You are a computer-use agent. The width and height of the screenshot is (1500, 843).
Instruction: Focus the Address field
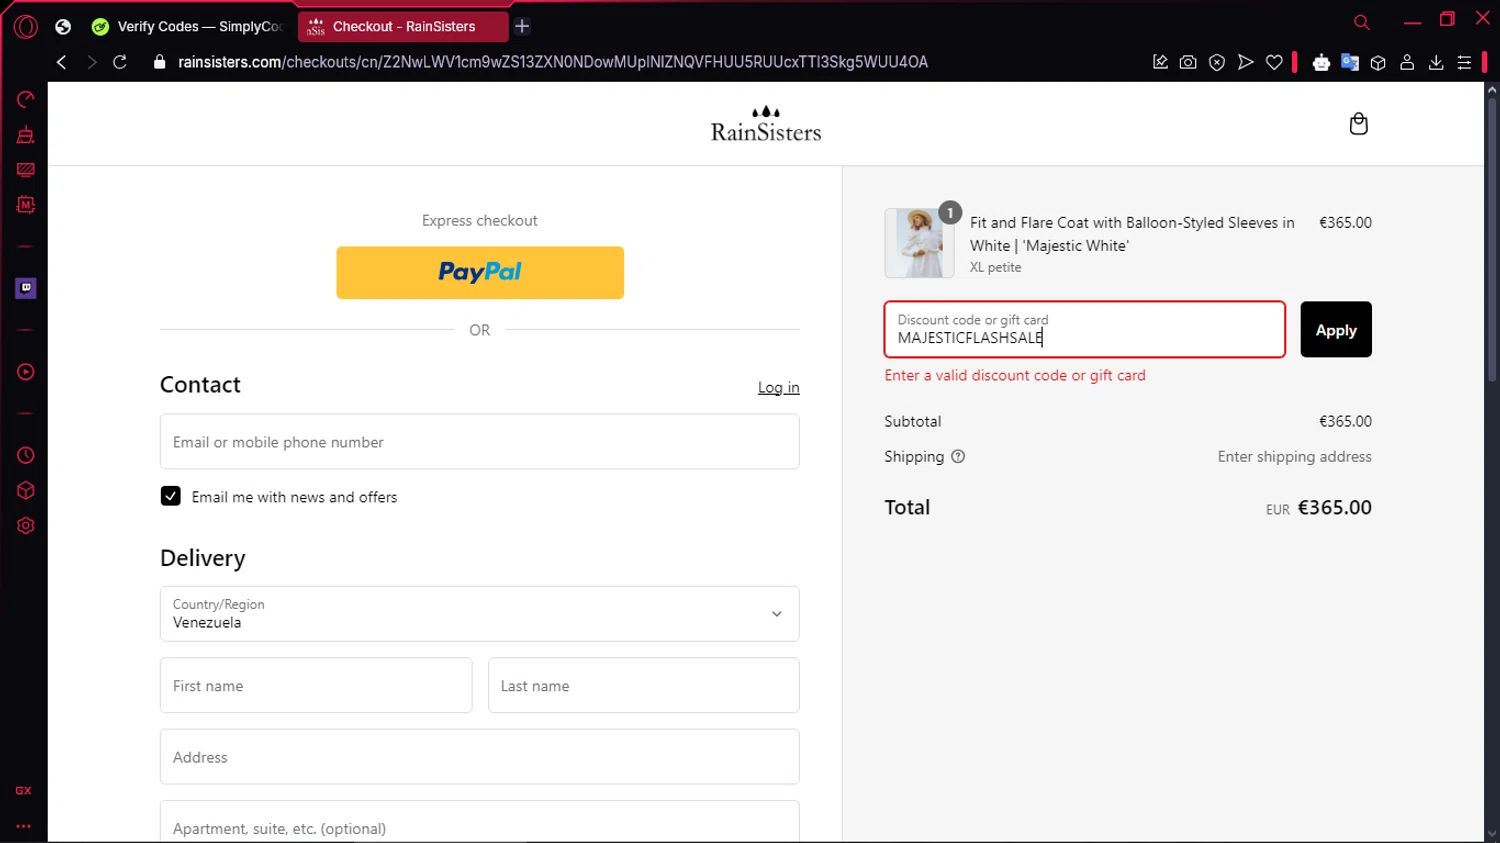[480, 756]
